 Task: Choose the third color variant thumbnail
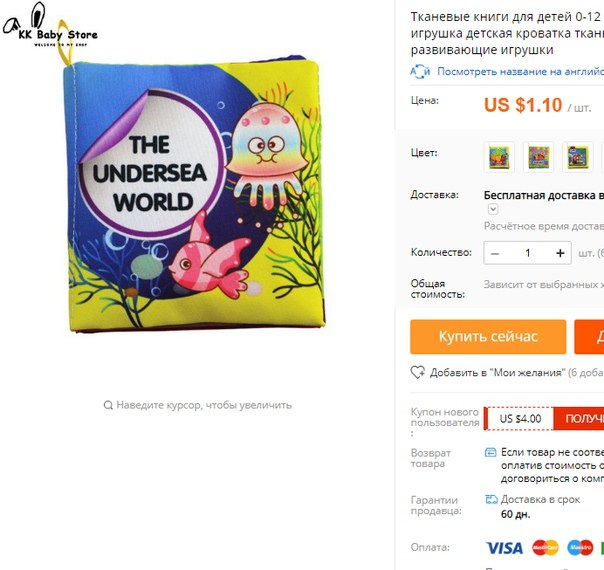[578, 157]
